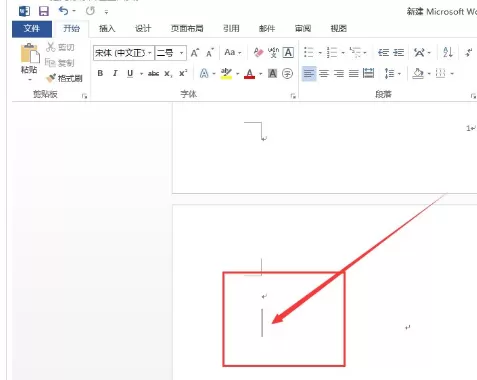Select Align Left
The width and height of the screenshot is (477, 380).
click(309, 73)
